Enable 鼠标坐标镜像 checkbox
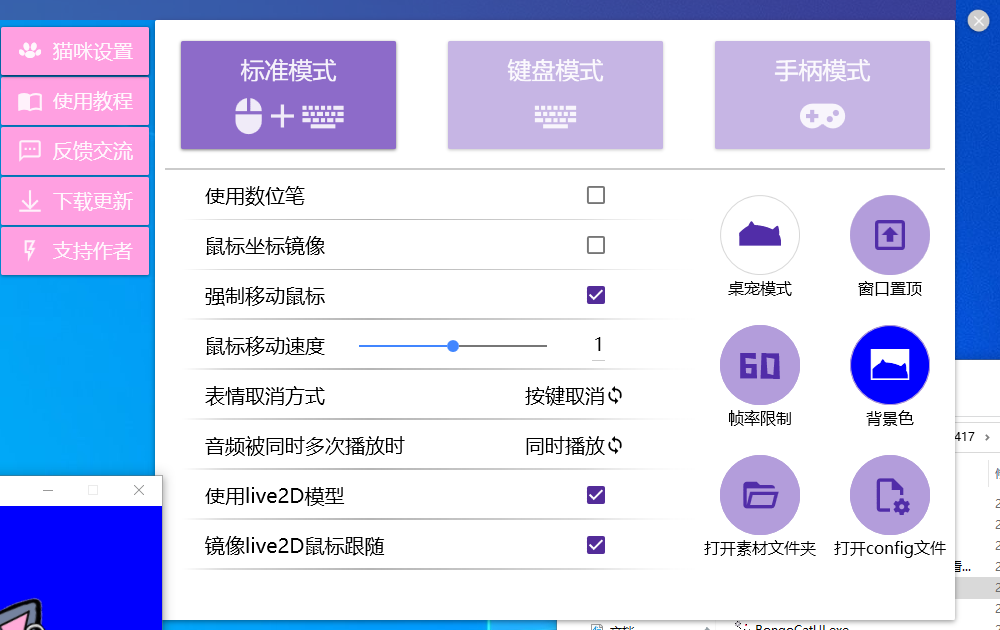Screen dimensions: 1000x630 click(x=596, y=245)
